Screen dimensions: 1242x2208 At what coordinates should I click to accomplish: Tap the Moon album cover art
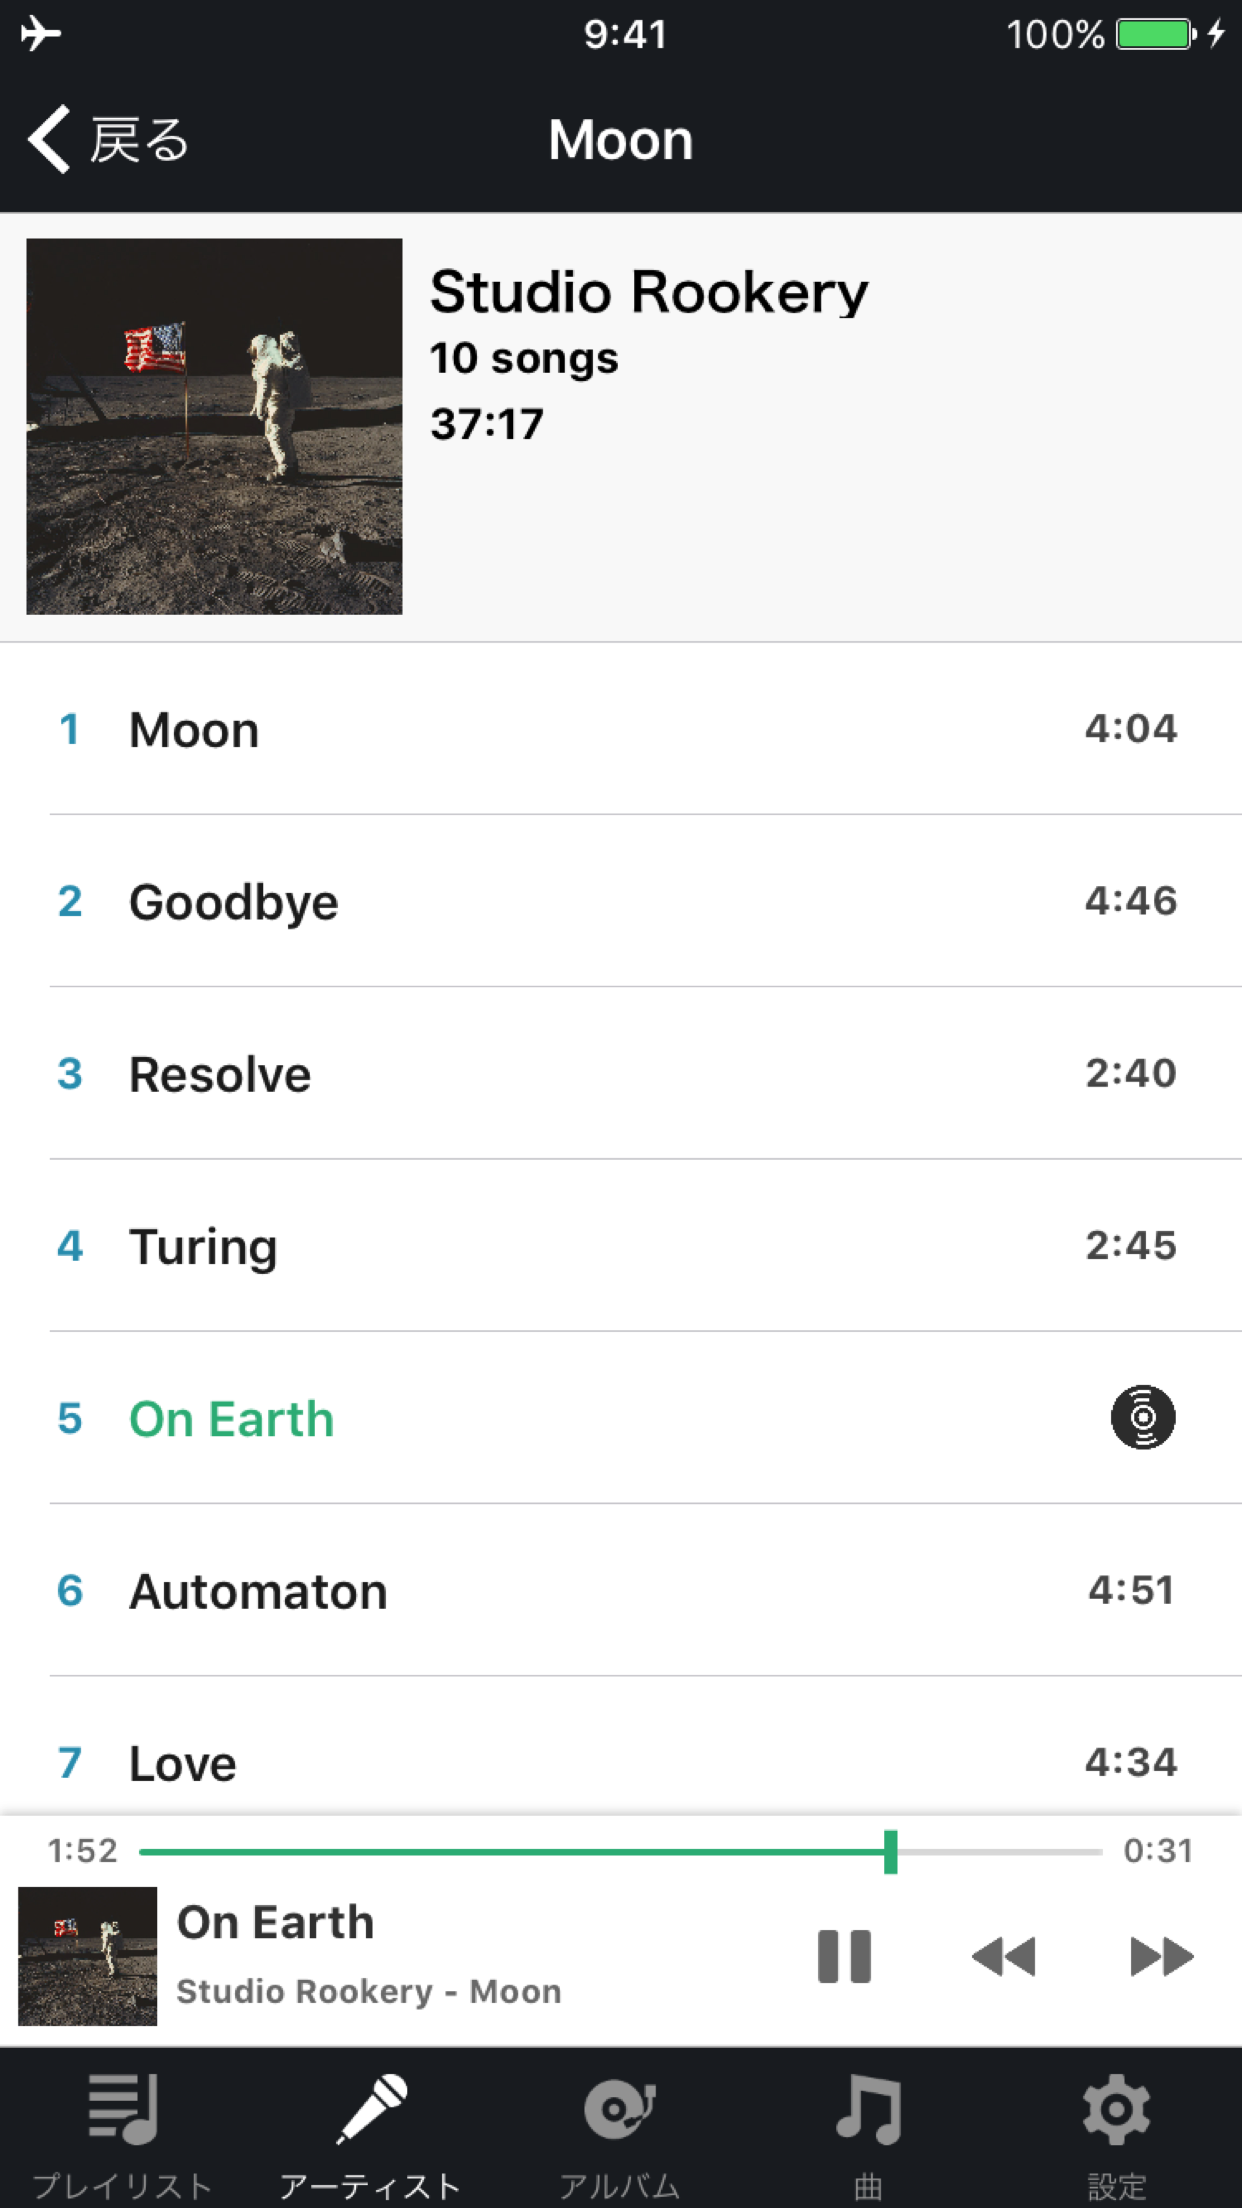coord(214,426)
